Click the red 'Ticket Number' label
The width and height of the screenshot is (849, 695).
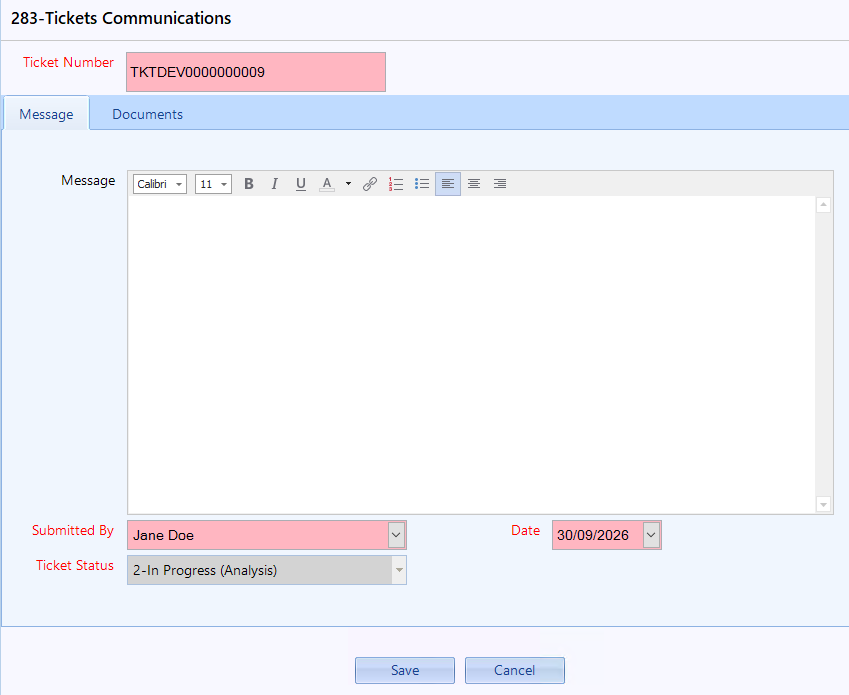click(68, 62)
